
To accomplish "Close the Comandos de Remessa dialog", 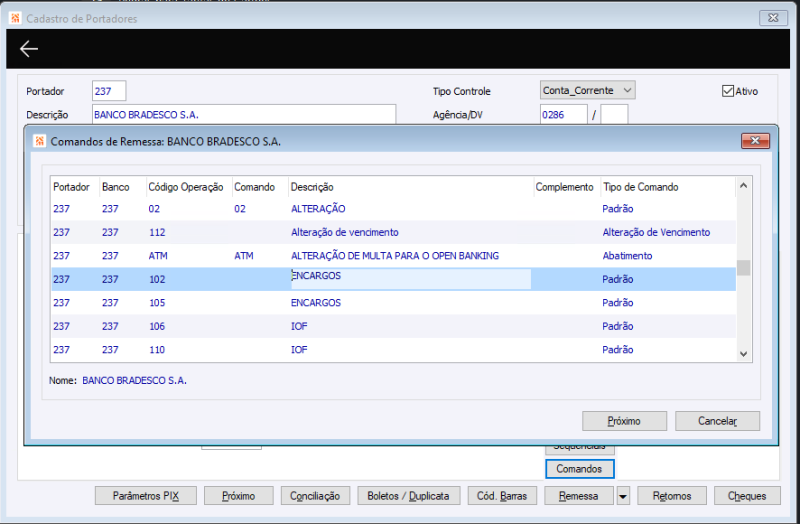I will pyautogui.click(x=755, y=141).
